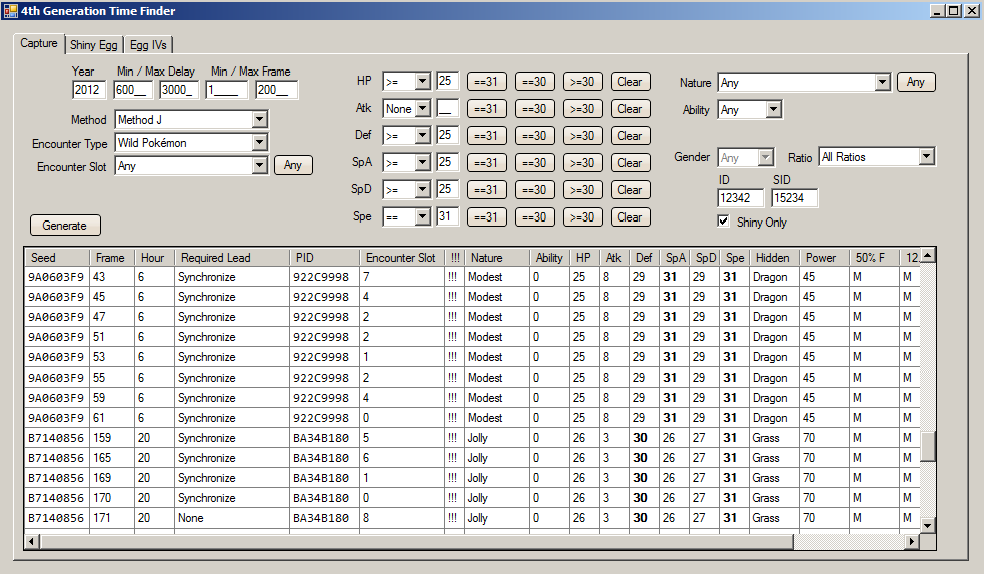Click the Atk value field
The width and height of the screenshot is (984, 574).
click(447, 108)
